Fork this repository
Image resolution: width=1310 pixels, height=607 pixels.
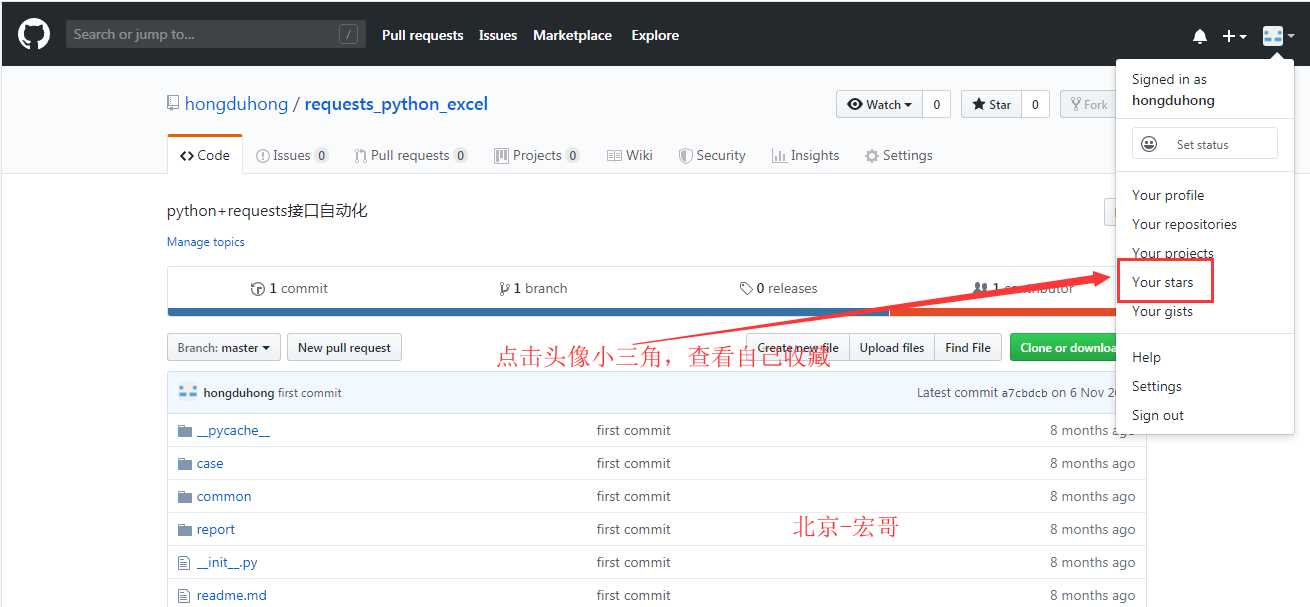coord(1088,104)
